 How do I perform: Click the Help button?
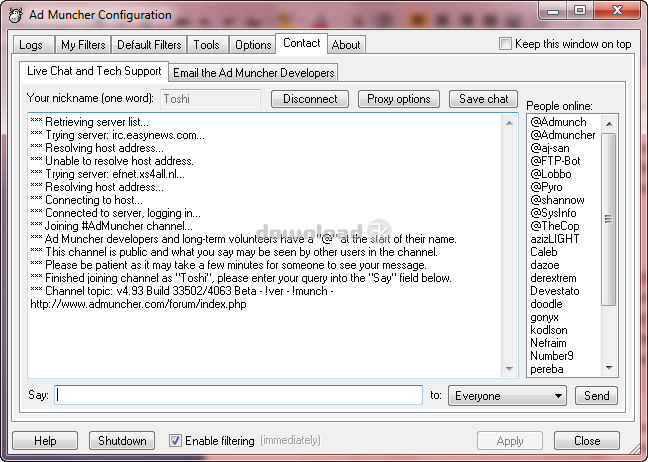pyautogui.click(x=45, y=441)
